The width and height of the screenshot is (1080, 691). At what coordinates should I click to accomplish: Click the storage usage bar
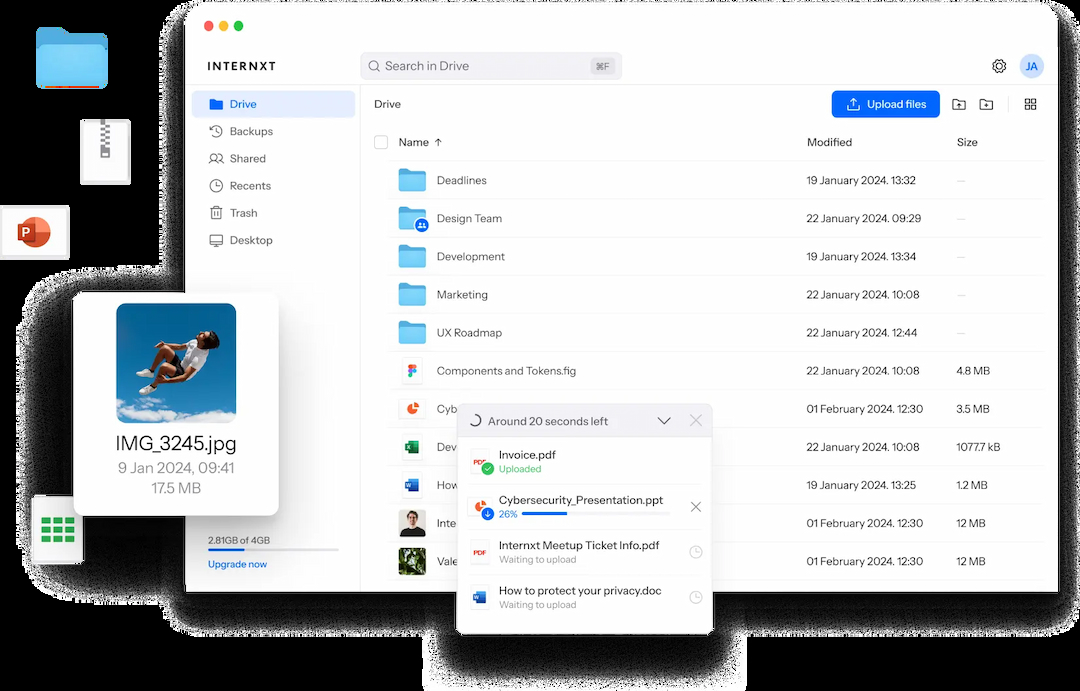pos(273,550)
